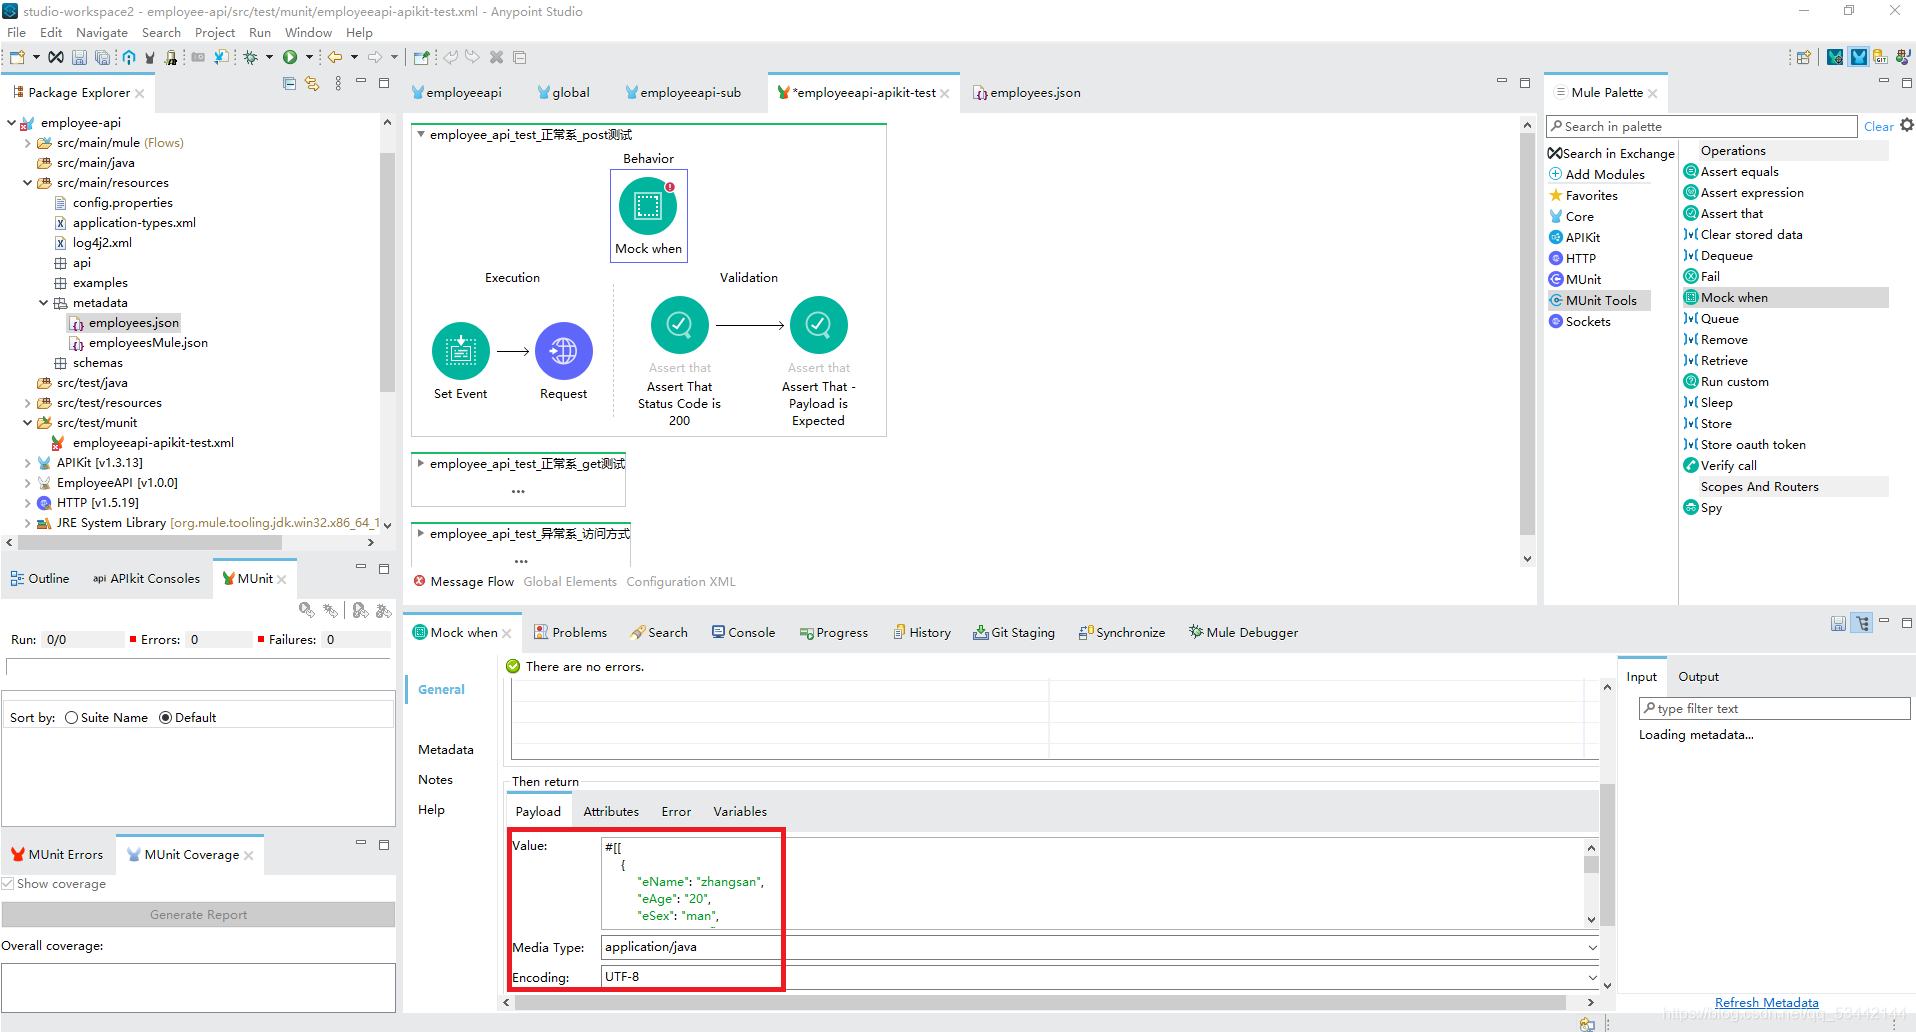Pick the Fail operation in the palette
The image size is (1916, 1032).
pyautogui.click(x=1702, y=276)
